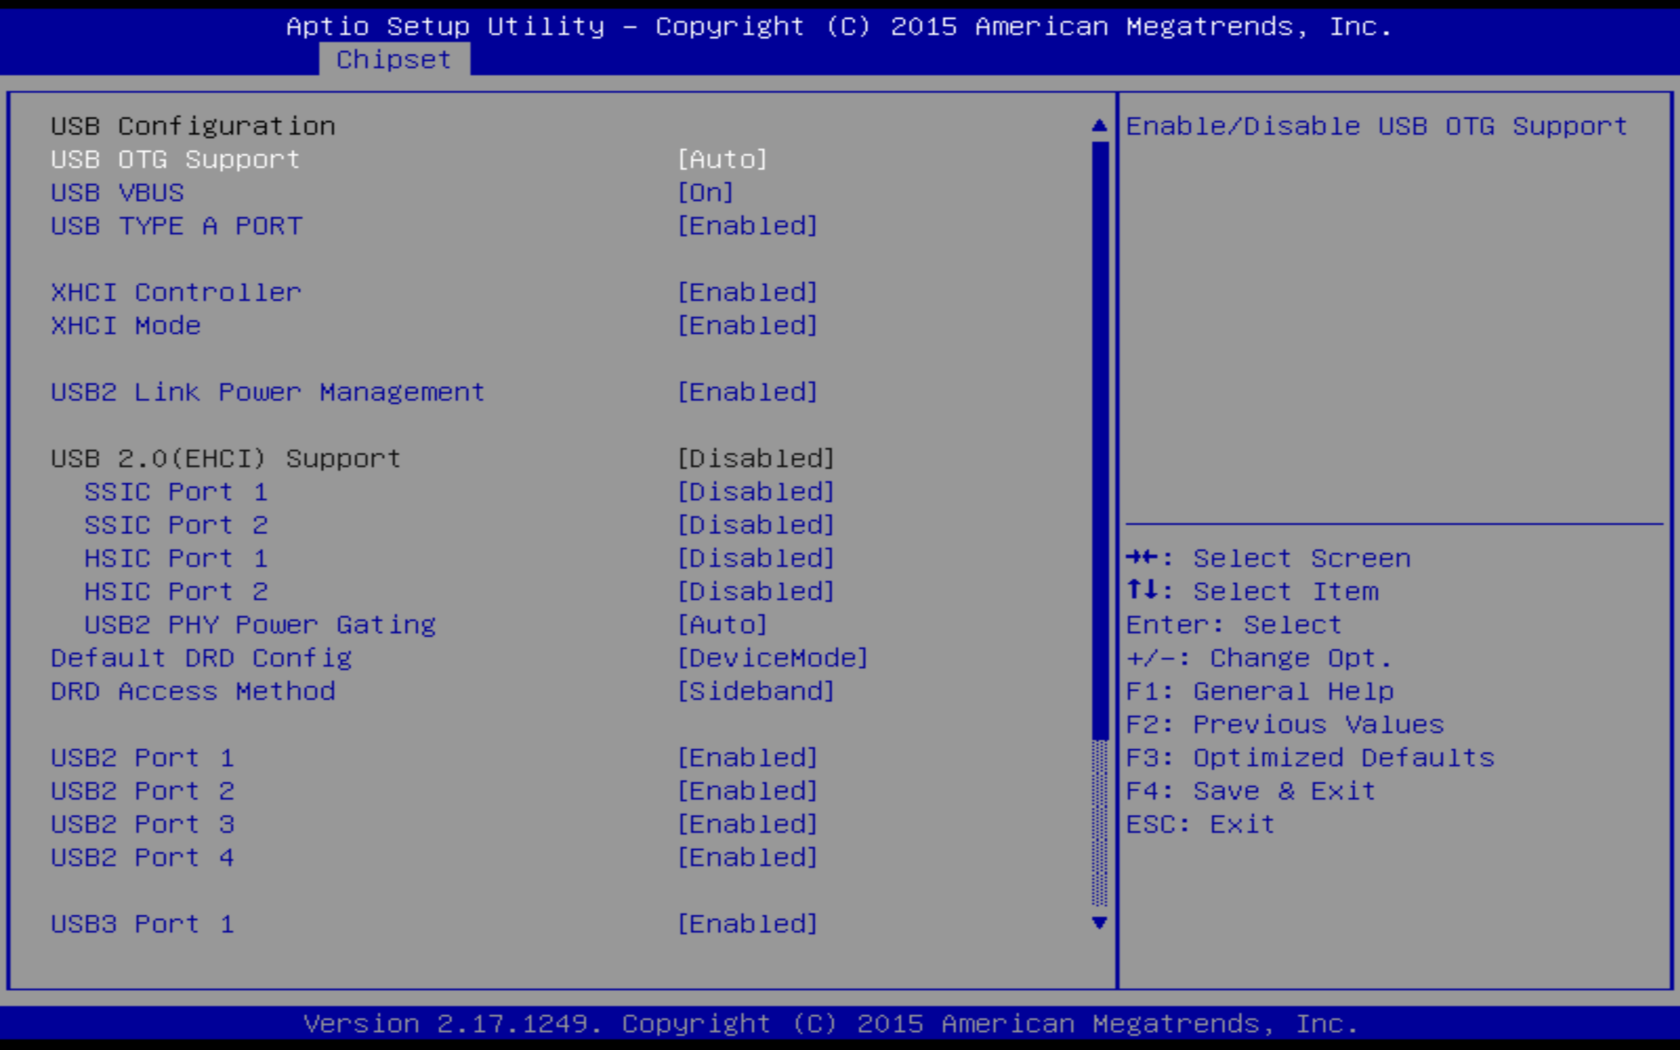Click the F2: Previous Values hint

point(1285,724)
